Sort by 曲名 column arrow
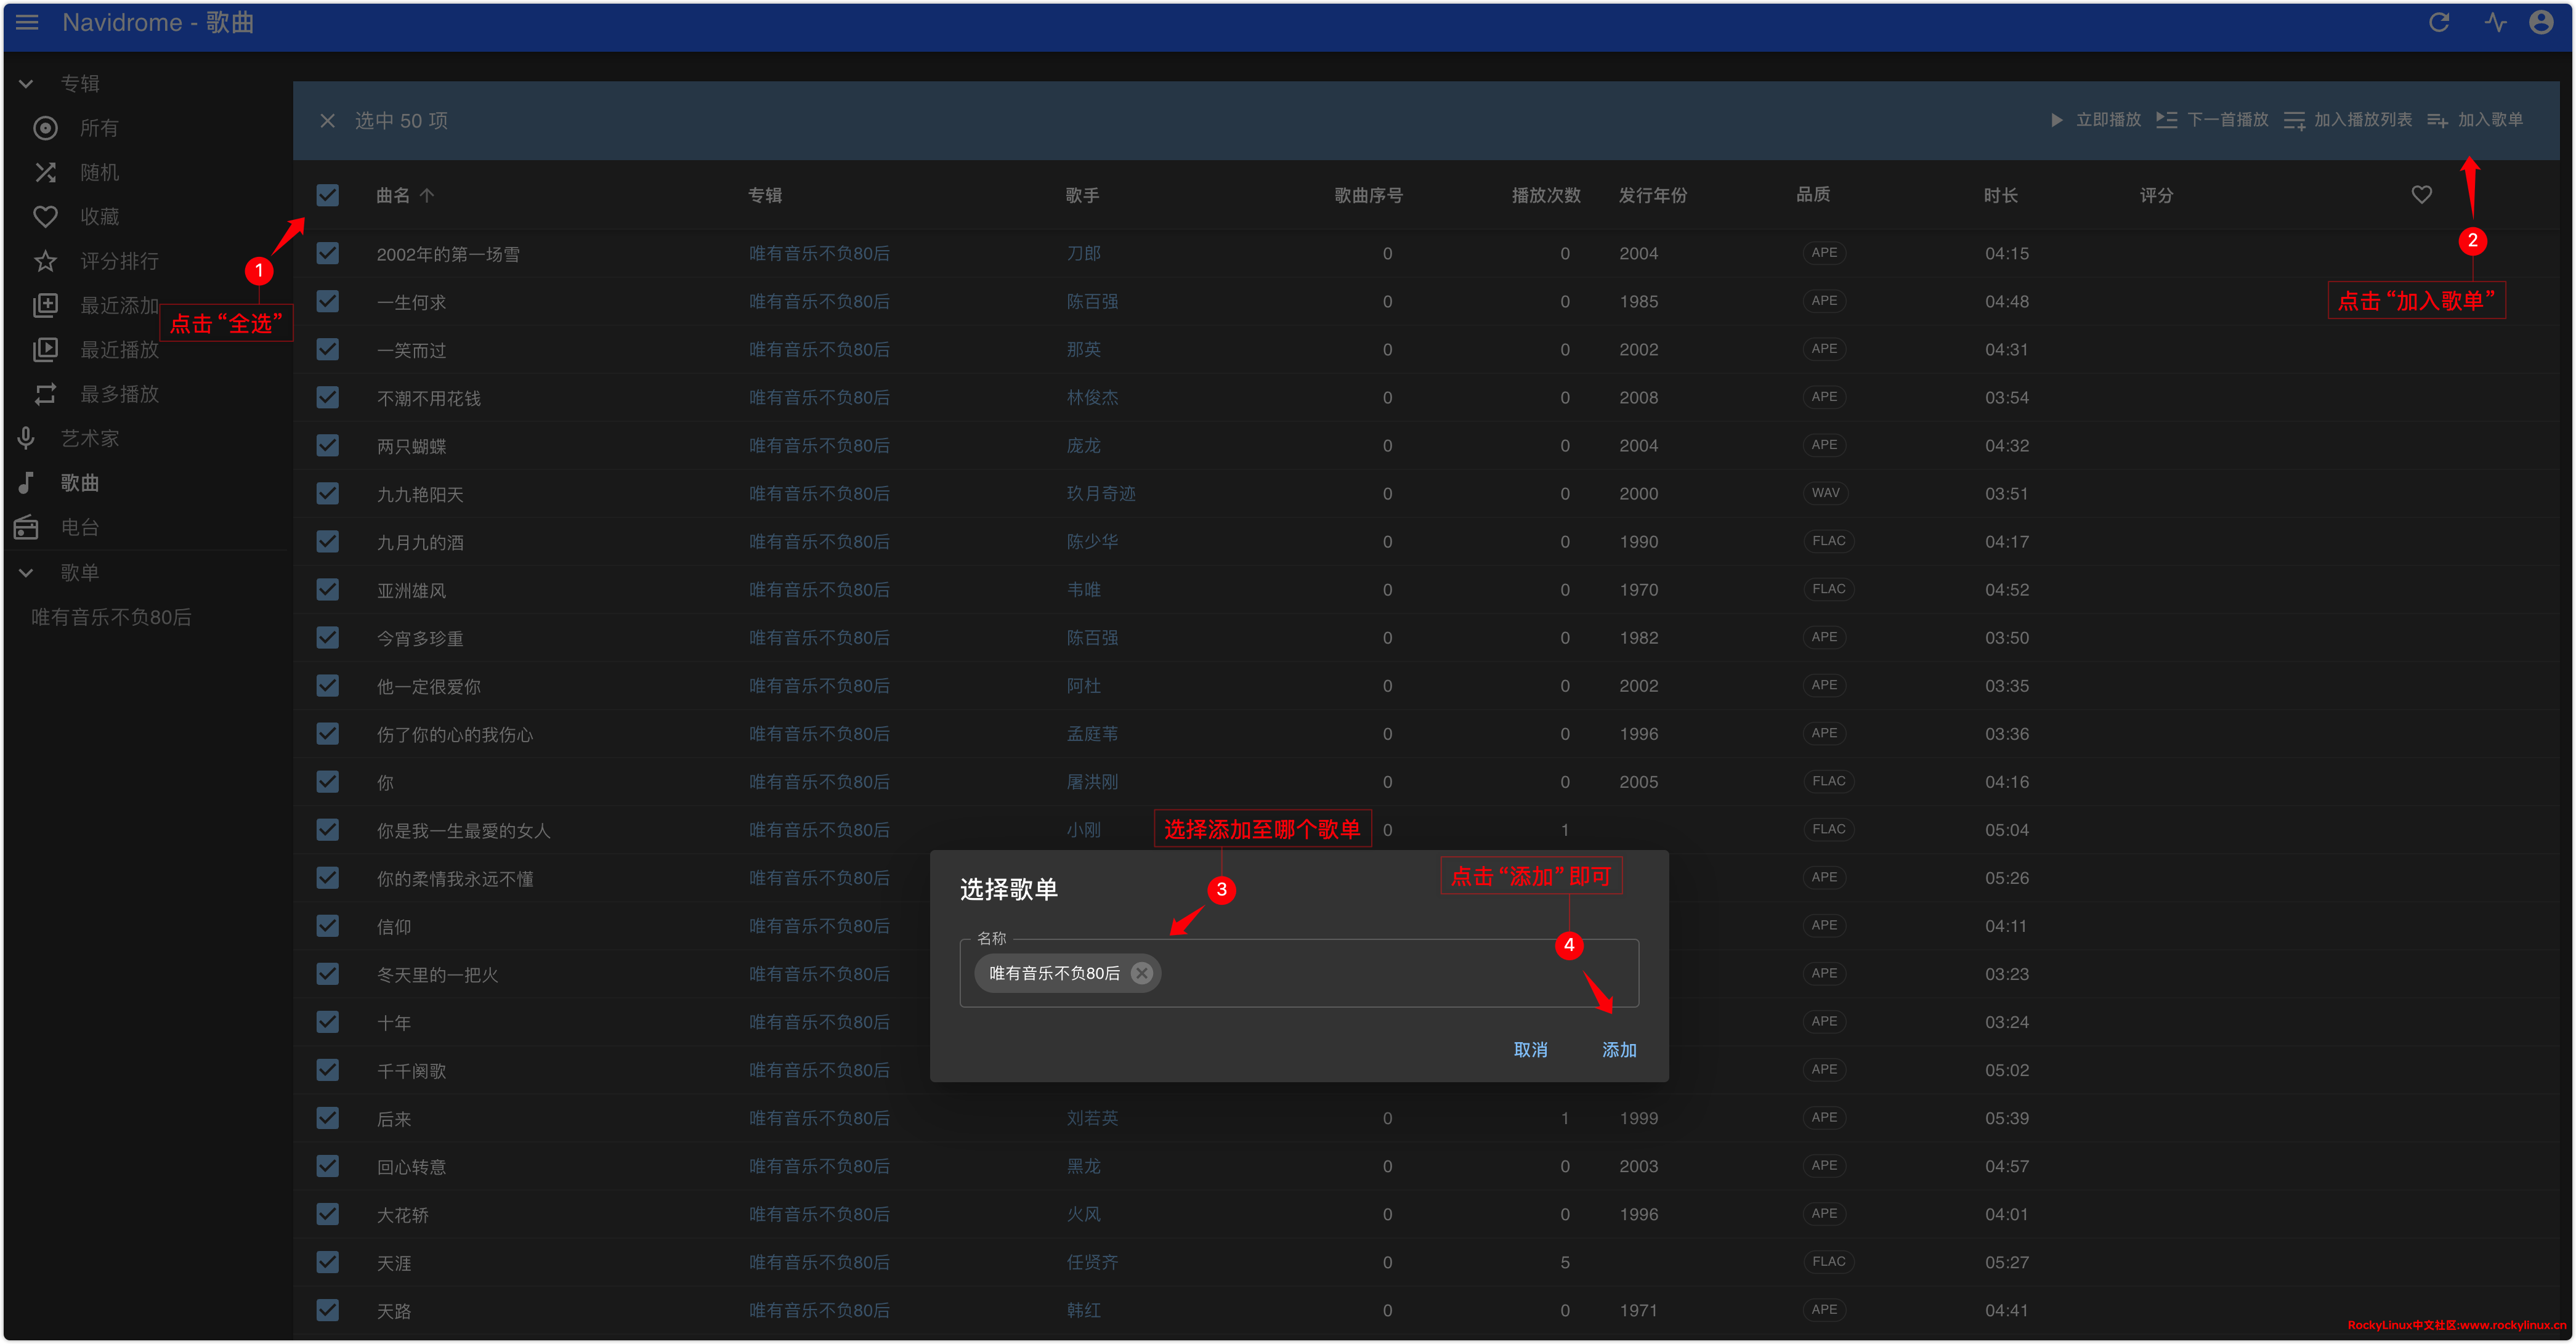The height and width of the screenshot is (1344, 2576). pyautogui.click(x=427, y=195)
